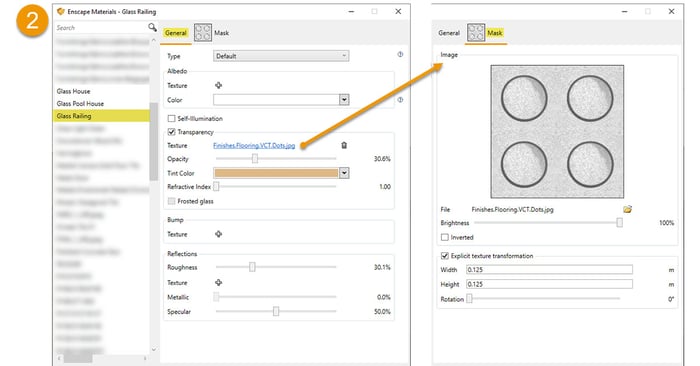Uncheck the Transparency checkbox

click(171, 132)
